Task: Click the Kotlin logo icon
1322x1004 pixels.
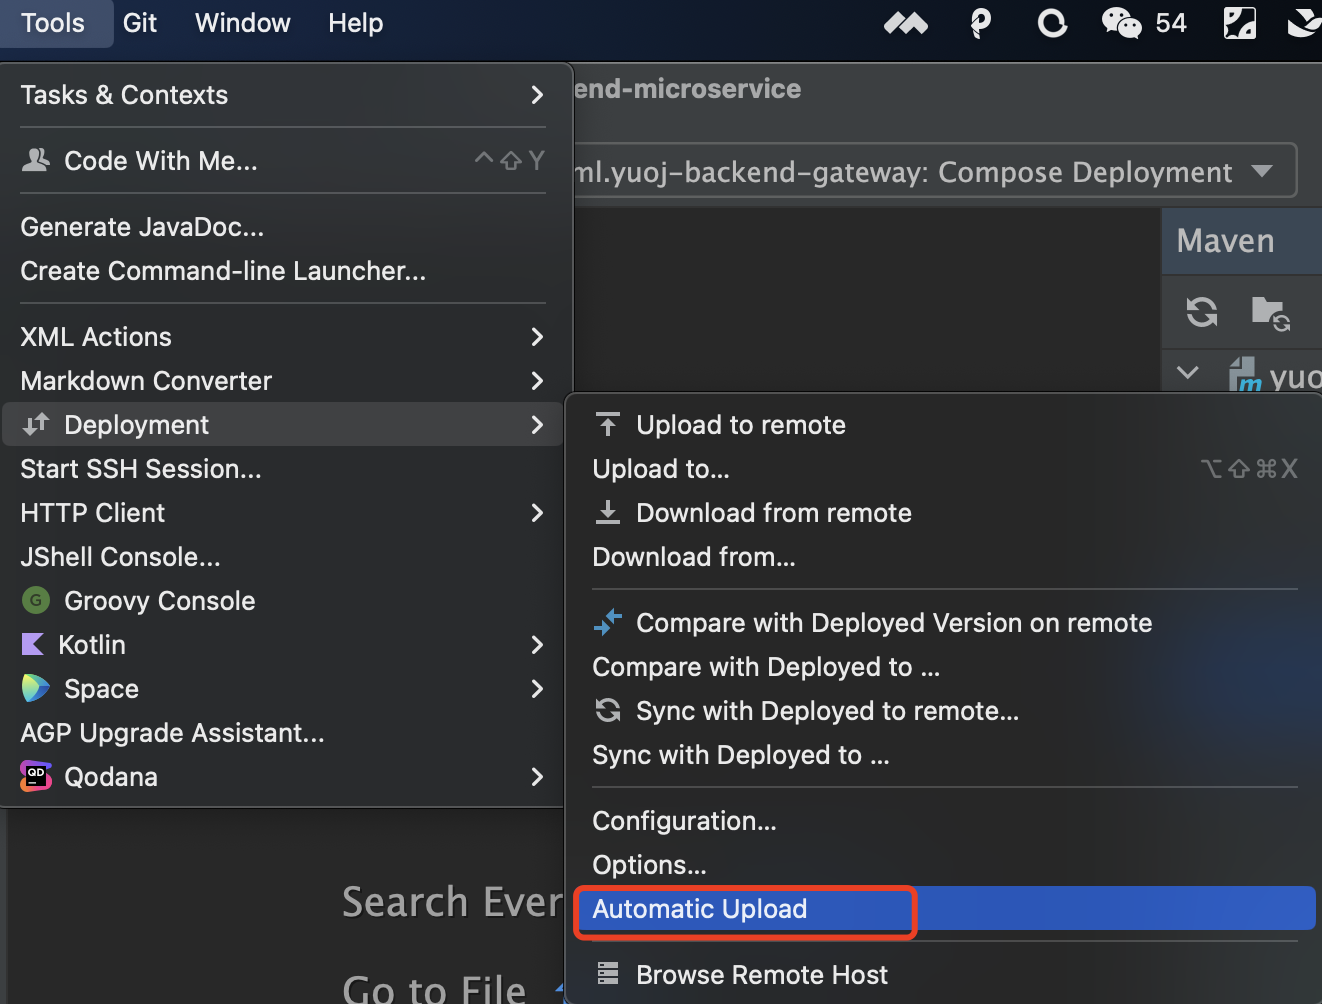Action: click(x=33, y=645)
